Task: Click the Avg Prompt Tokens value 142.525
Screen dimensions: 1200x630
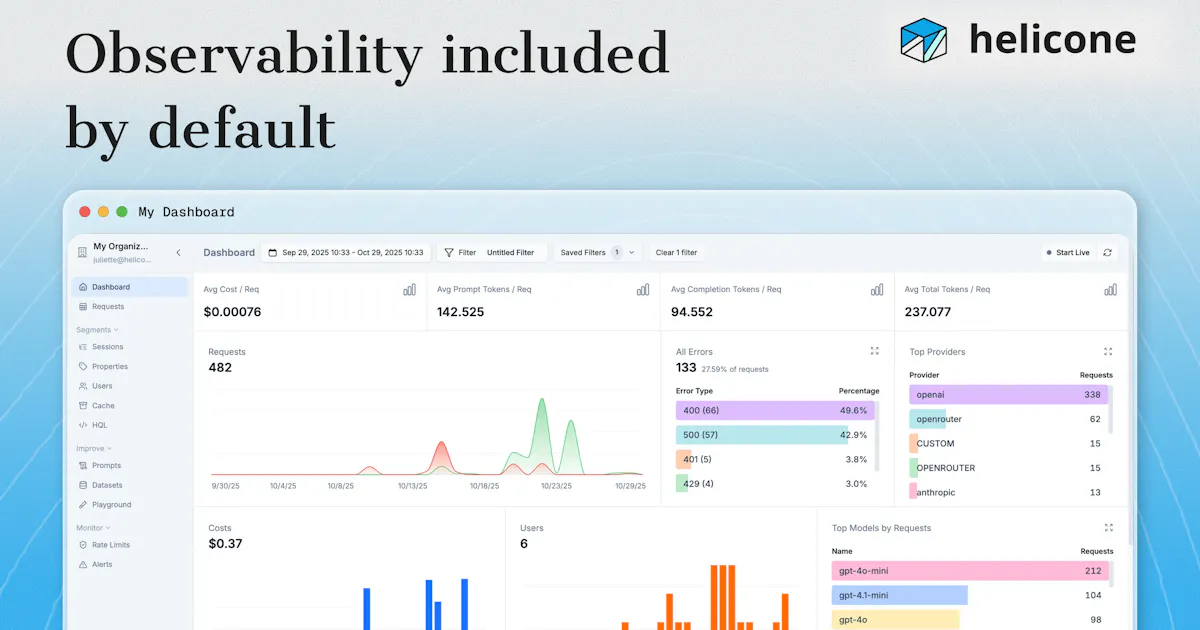Action: click(460, 312)
